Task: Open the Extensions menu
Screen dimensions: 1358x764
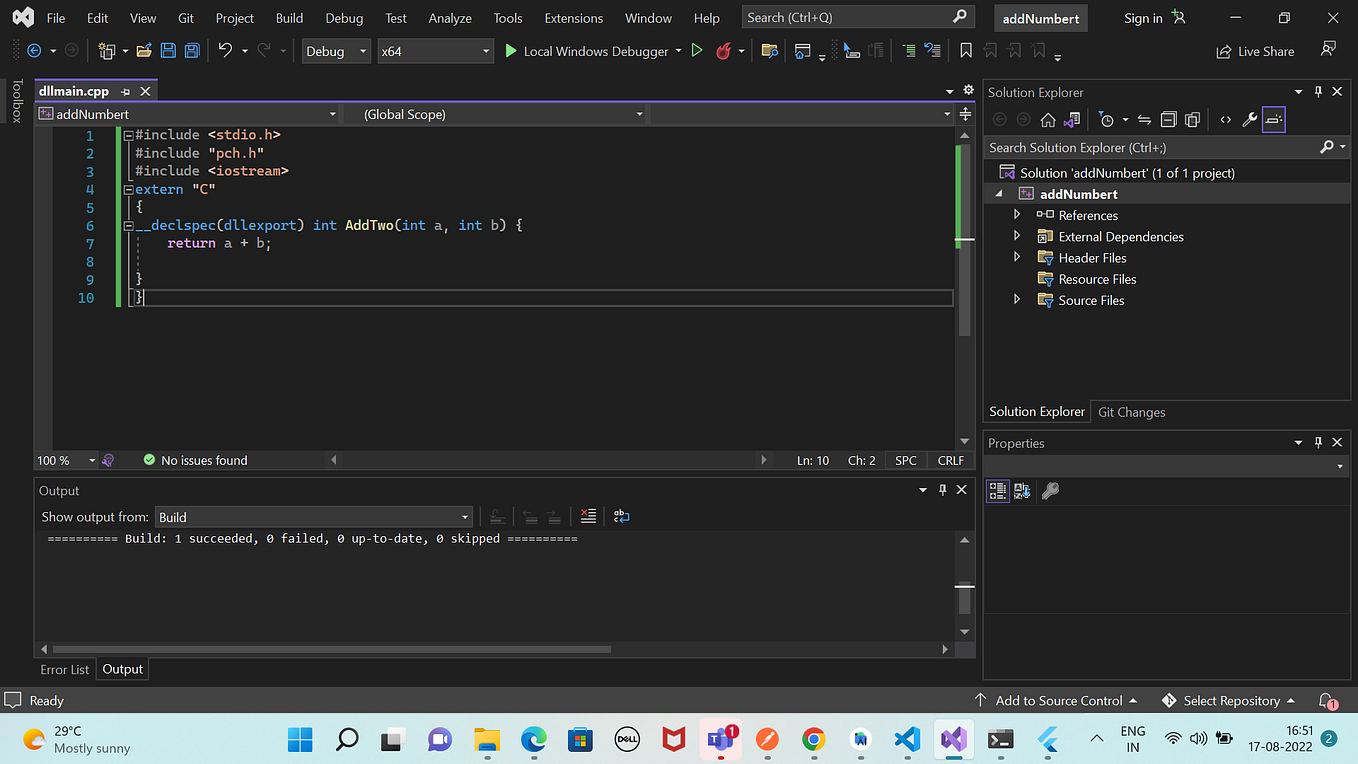Action: (x=573, y=18)
